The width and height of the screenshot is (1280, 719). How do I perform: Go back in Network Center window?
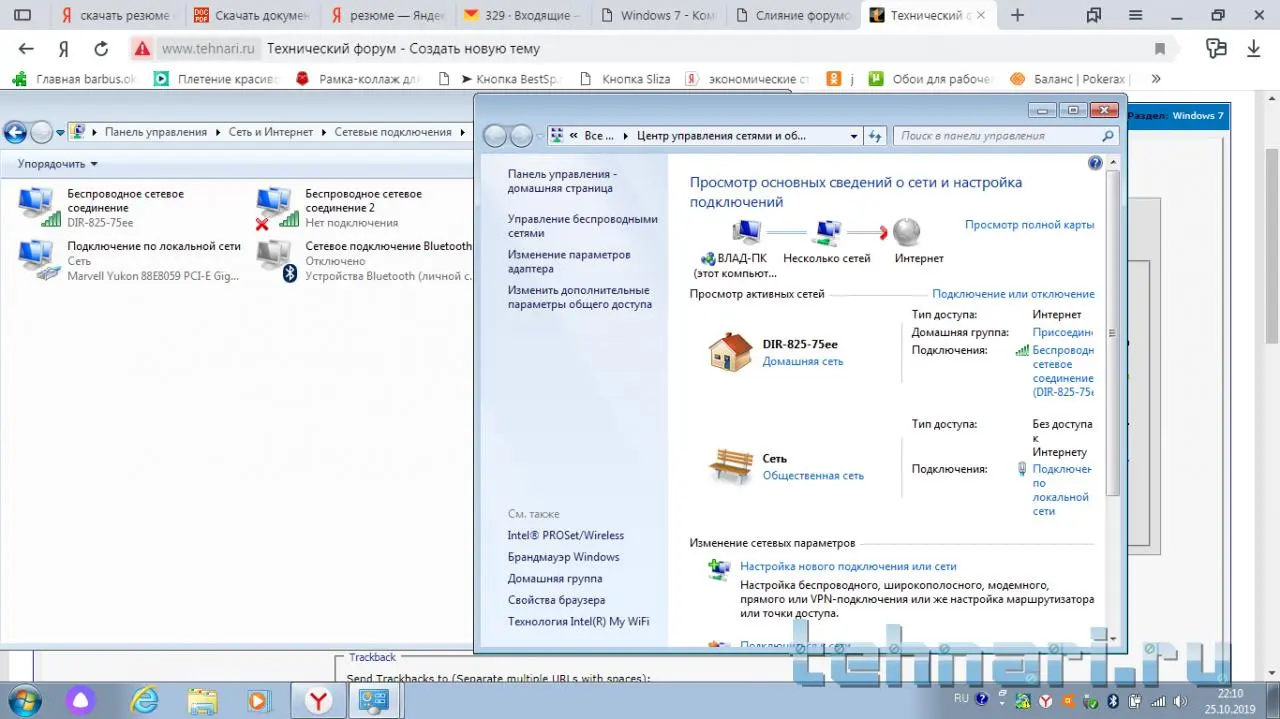(494, 136)
